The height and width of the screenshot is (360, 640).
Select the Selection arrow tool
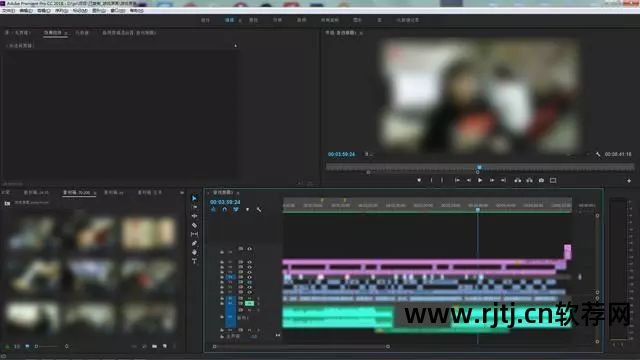click(194, 198)
